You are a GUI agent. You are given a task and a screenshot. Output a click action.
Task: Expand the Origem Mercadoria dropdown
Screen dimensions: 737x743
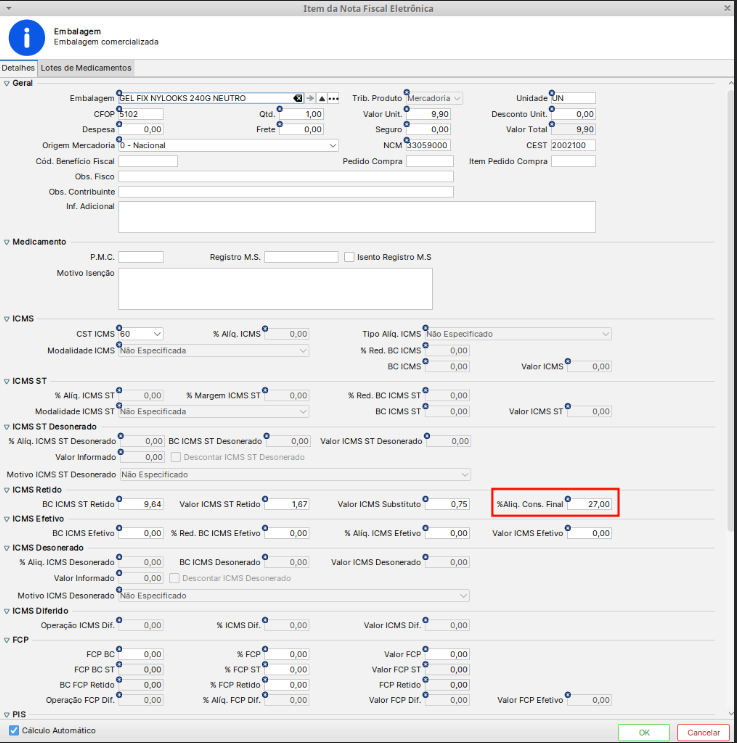333,145
